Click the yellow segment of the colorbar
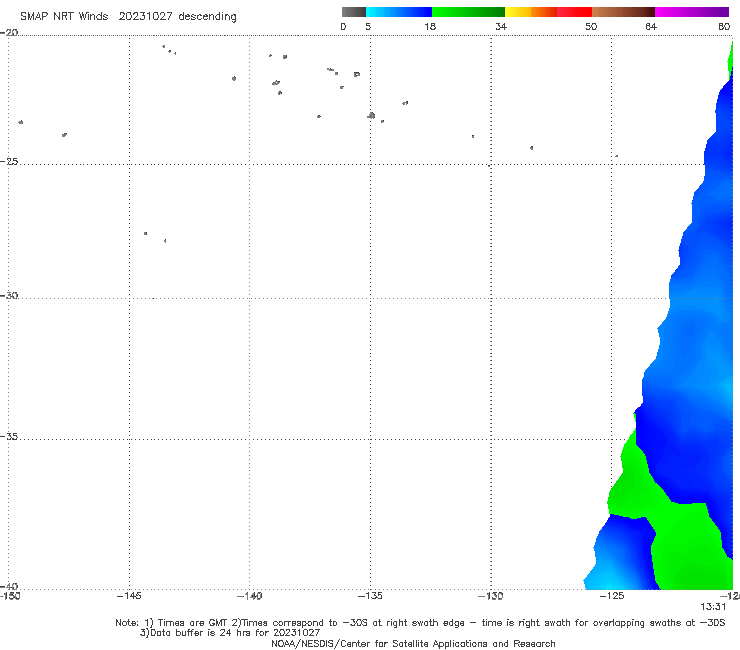This screenshot has height=650, width=740. coord(518,12)
